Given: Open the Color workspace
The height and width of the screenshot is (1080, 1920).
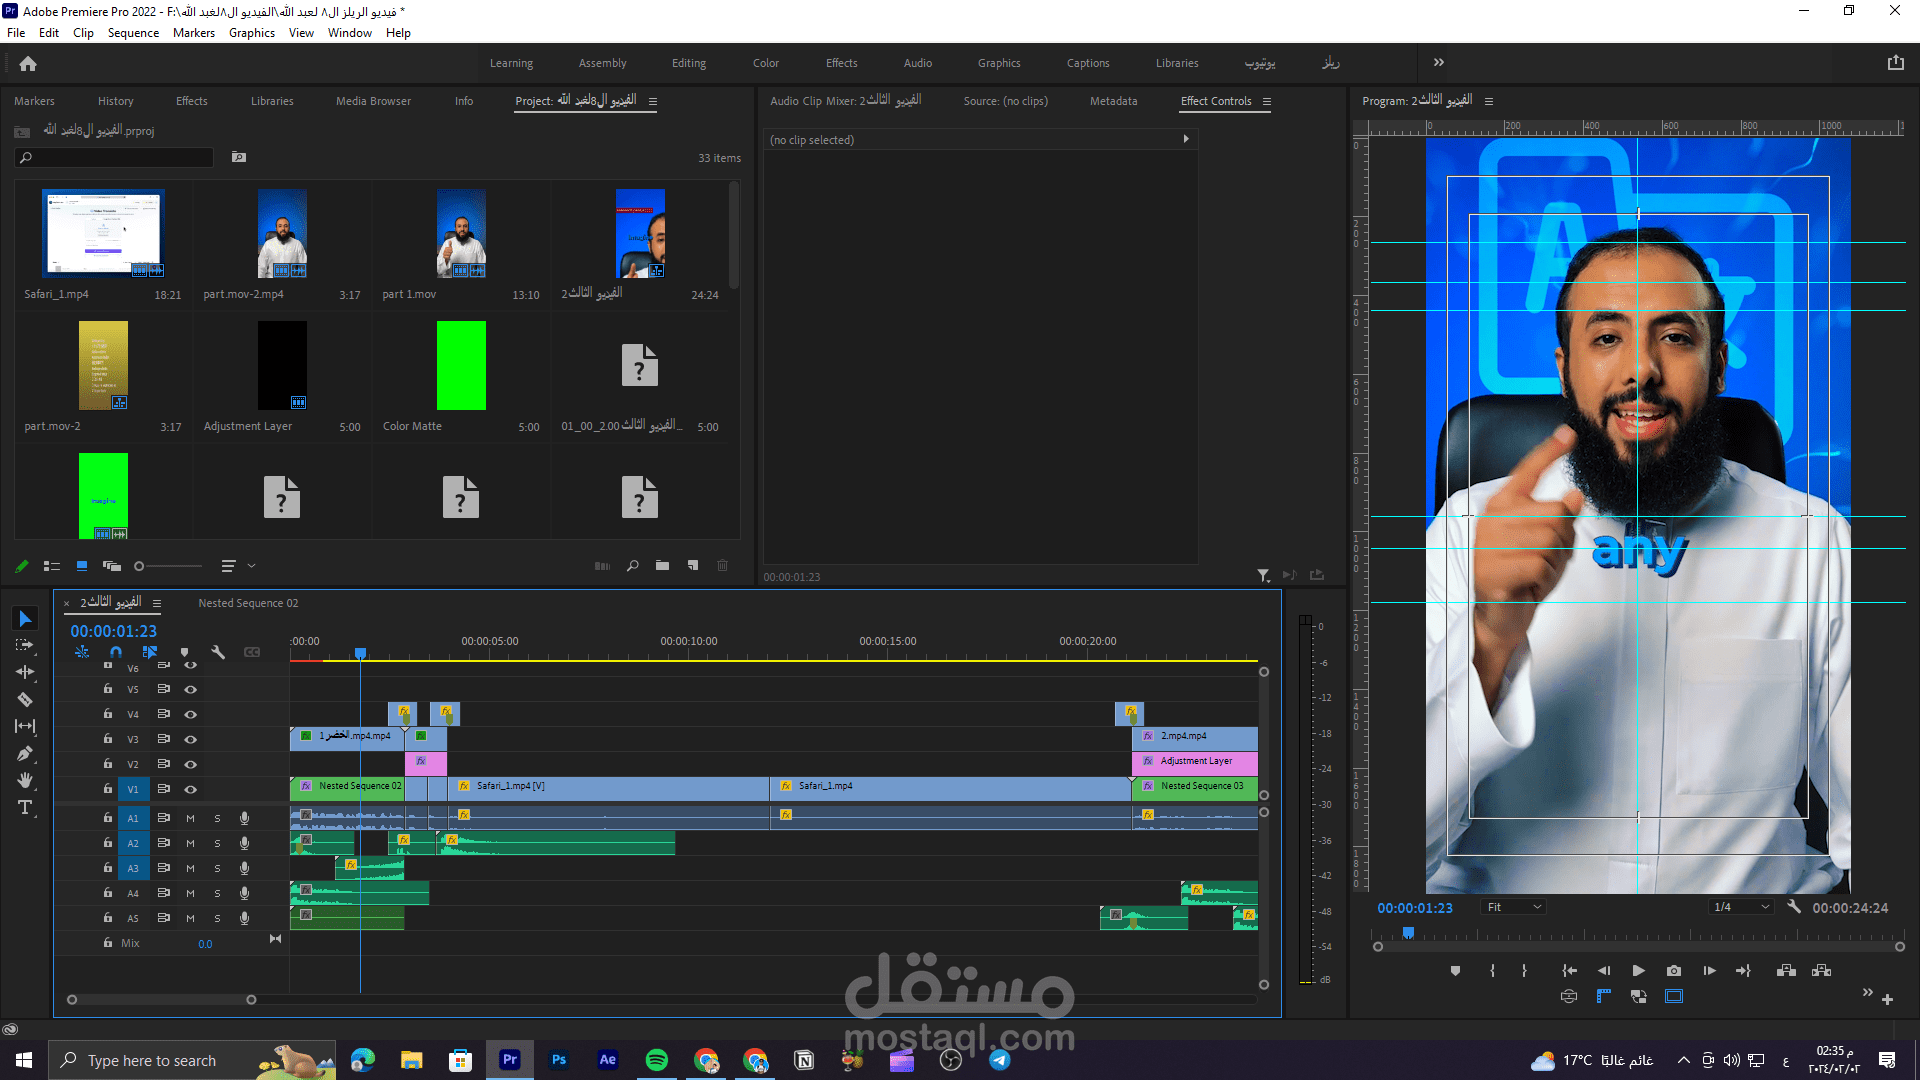Looking at the screenshot, I should point(765,63).
